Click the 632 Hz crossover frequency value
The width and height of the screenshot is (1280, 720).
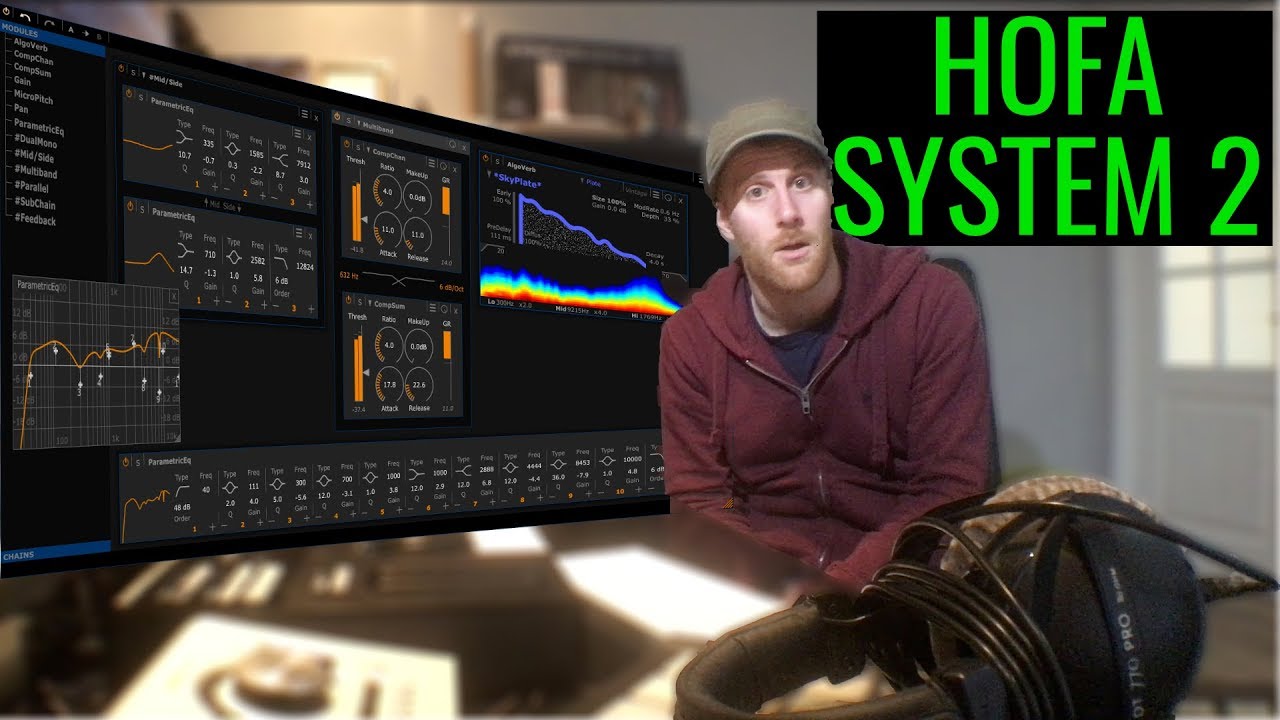click(349, 275)
